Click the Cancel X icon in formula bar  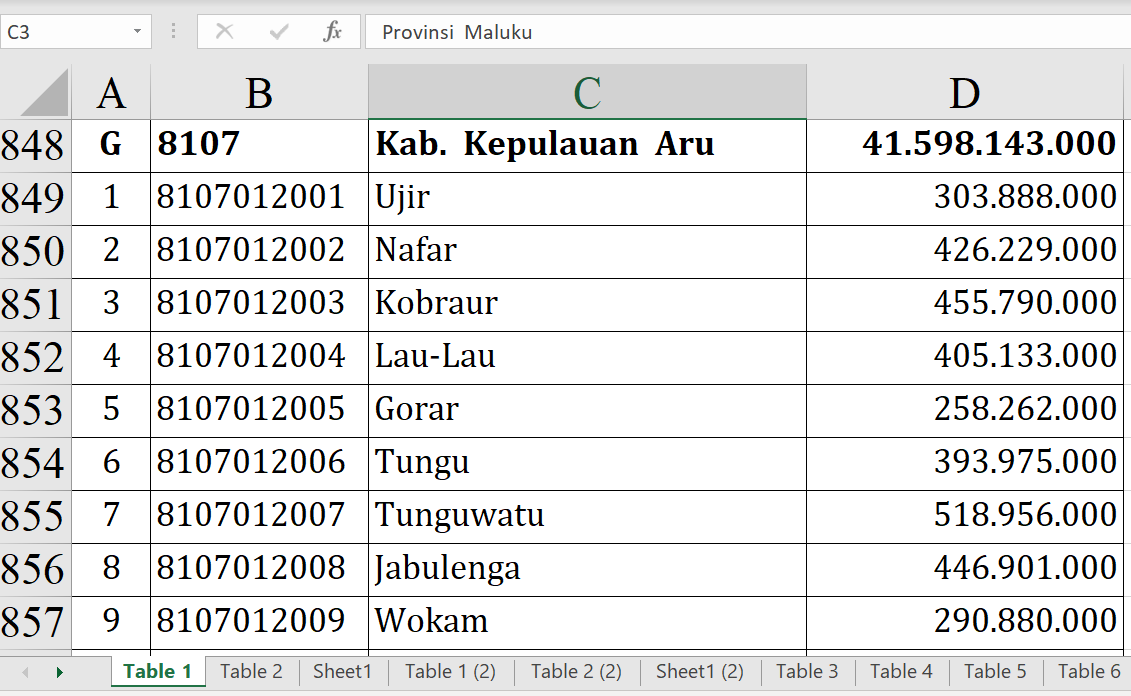(224, 32)
